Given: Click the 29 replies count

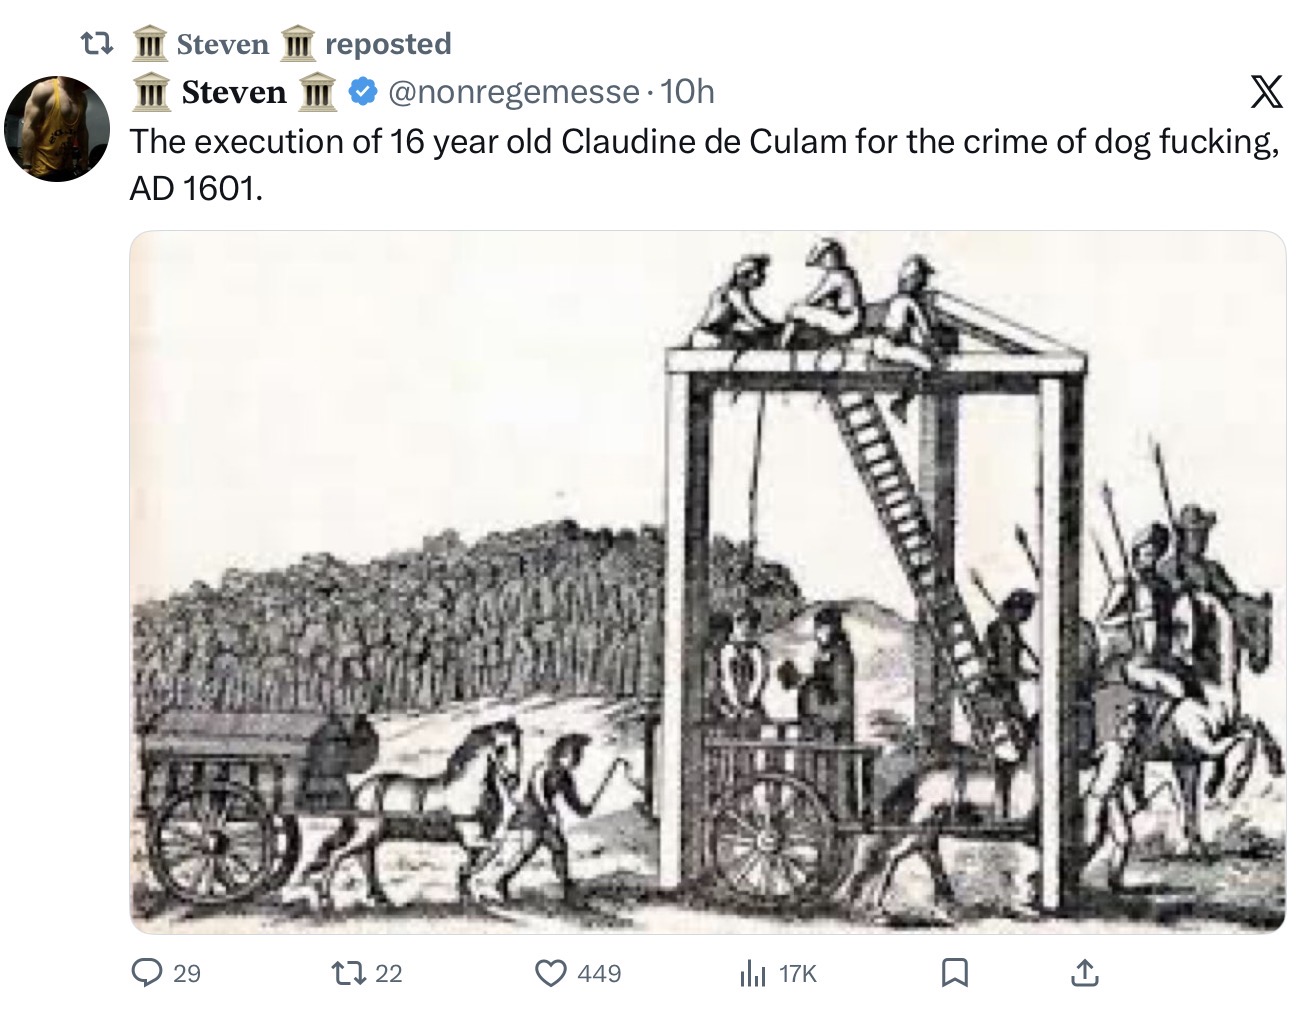Looking at the screenshot, I should (187, 973).
